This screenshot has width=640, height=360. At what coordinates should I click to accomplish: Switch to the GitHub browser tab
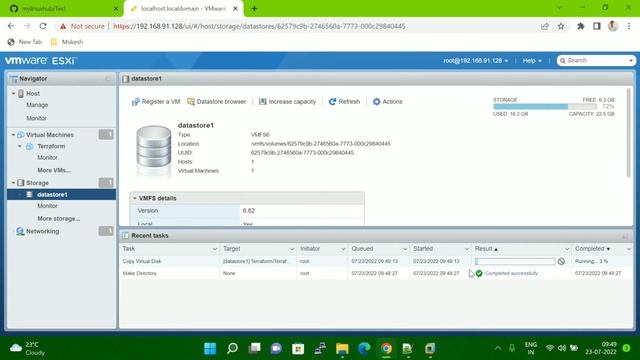[x=63, y=9]
